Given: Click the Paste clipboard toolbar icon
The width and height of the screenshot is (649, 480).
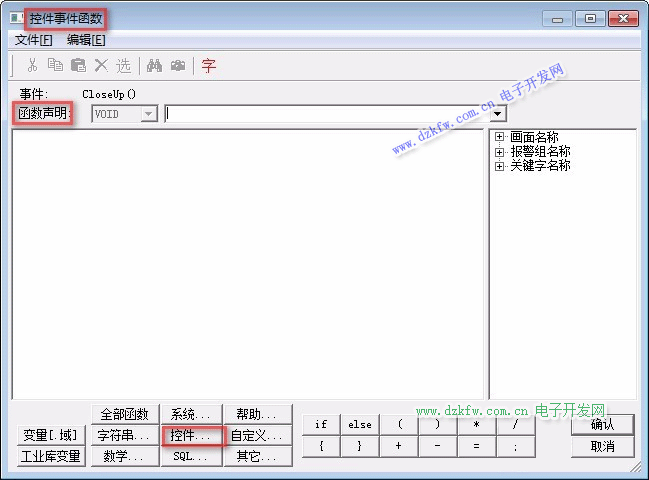Looking at the screenshot, I should tap(78, 66).
